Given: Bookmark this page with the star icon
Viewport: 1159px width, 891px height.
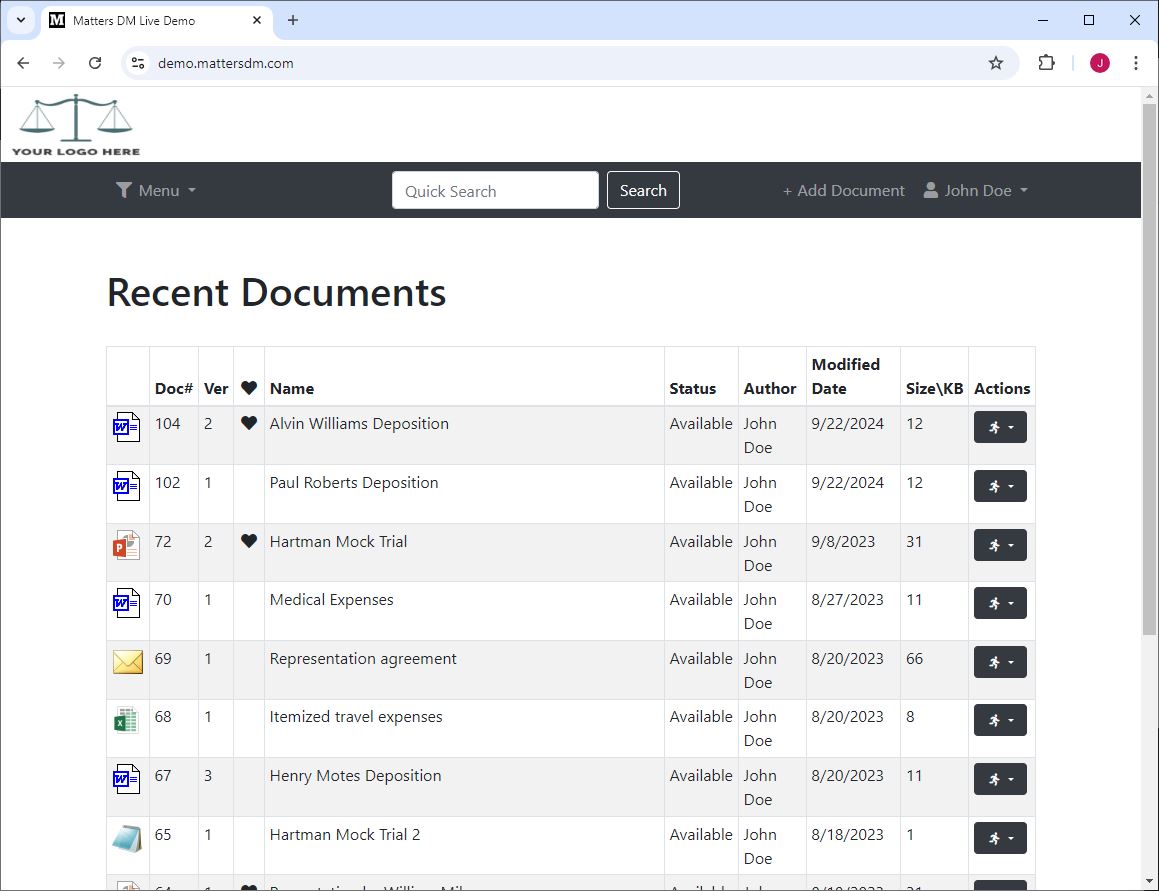Looking at the screenshot, I should (x=995, y=63).
